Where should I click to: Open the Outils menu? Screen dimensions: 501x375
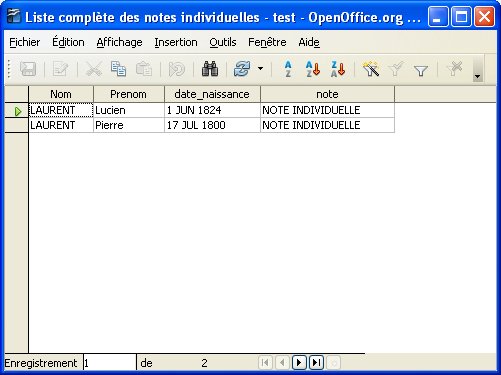(223, 42)
